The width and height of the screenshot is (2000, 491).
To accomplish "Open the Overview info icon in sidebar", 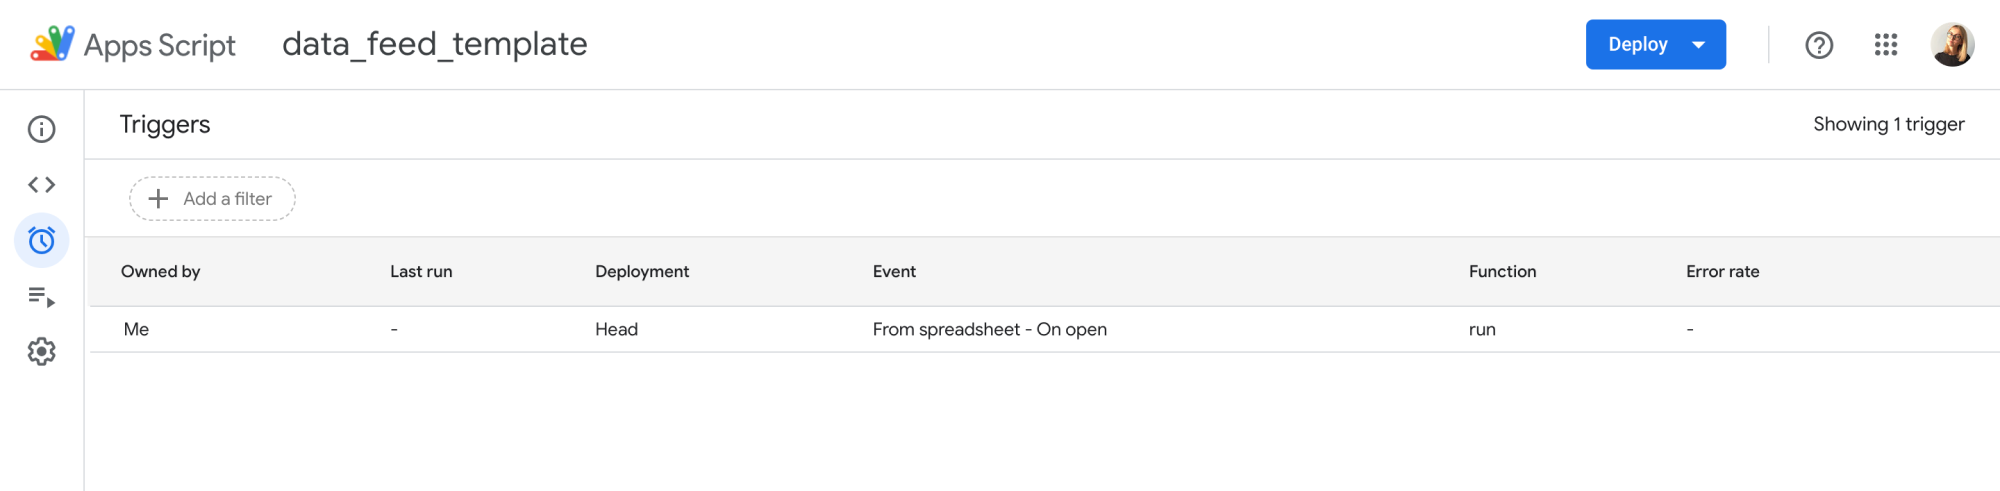I will (x=42, y=129).
